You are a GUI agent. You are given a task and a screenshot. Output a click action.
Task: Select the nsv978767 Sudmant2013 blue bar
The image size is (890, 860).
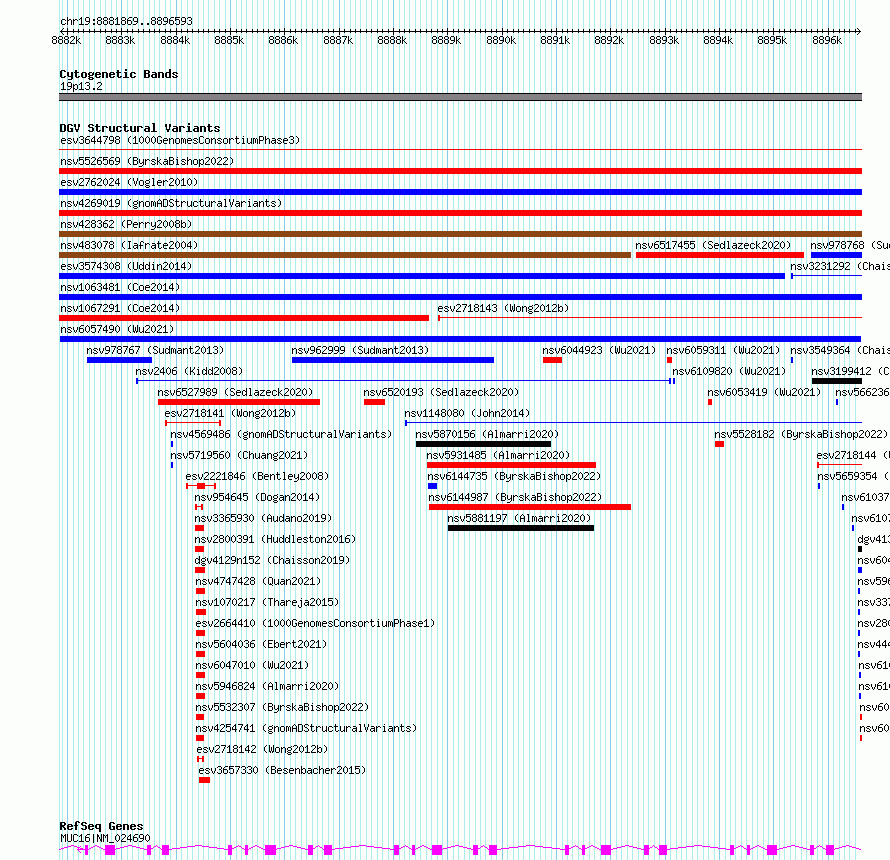[119, 360]
